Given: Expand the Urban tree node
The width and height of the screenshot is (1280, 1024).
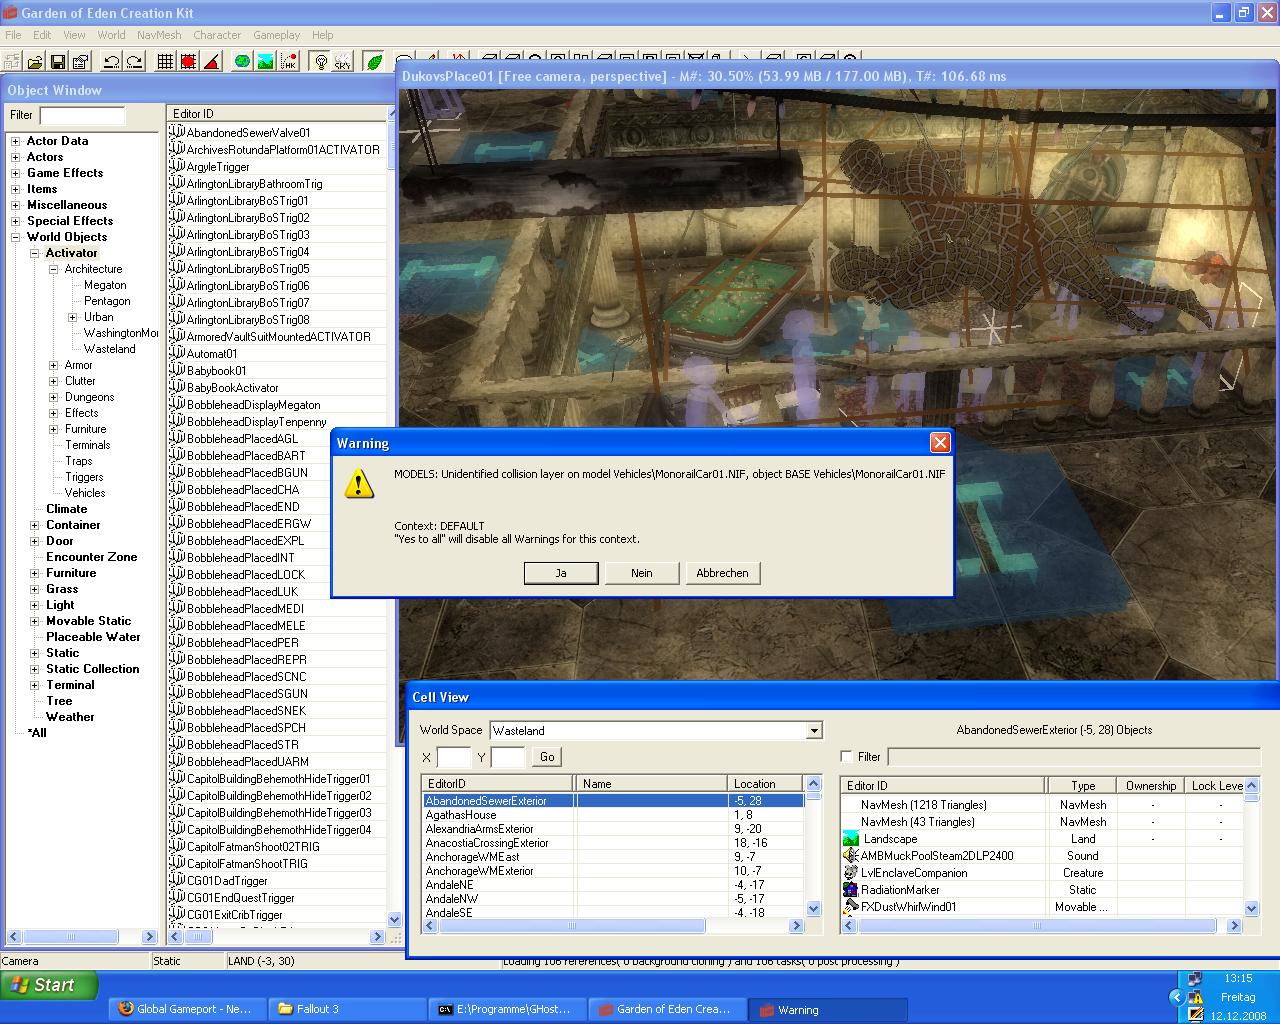Looking at the screenshot, I should click(73, 317).
